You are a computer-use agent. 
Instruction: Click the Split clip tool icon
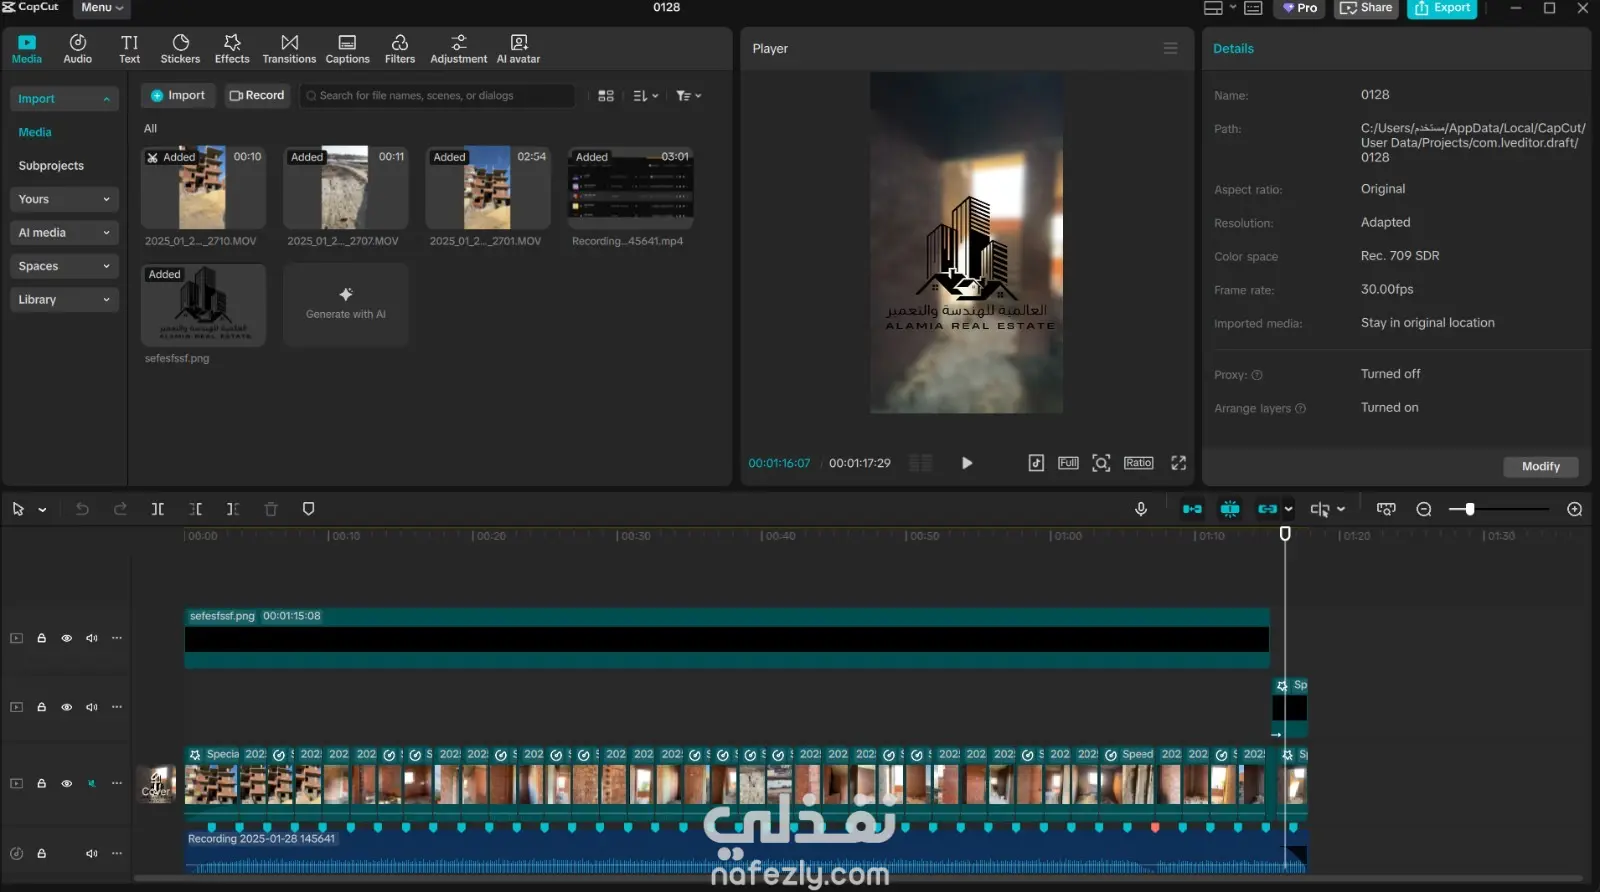pyautogui.click(x=158, y=509)
